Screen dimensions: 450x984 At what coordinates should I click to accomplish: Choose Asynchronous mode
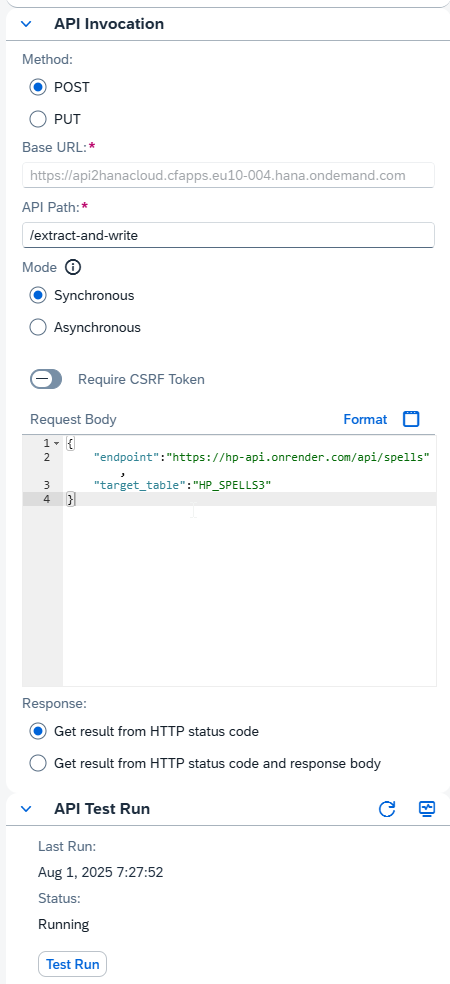(38, 327)
